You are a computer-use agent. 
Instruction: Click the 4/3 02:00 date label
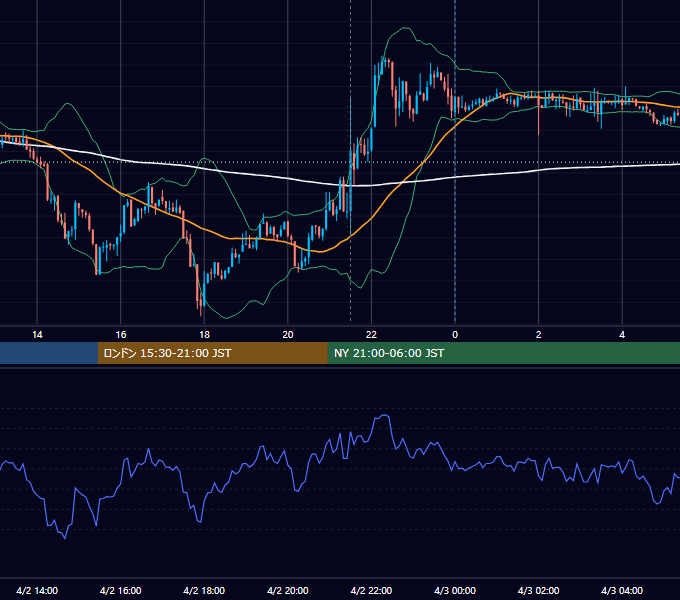click(x=538, y=590)
